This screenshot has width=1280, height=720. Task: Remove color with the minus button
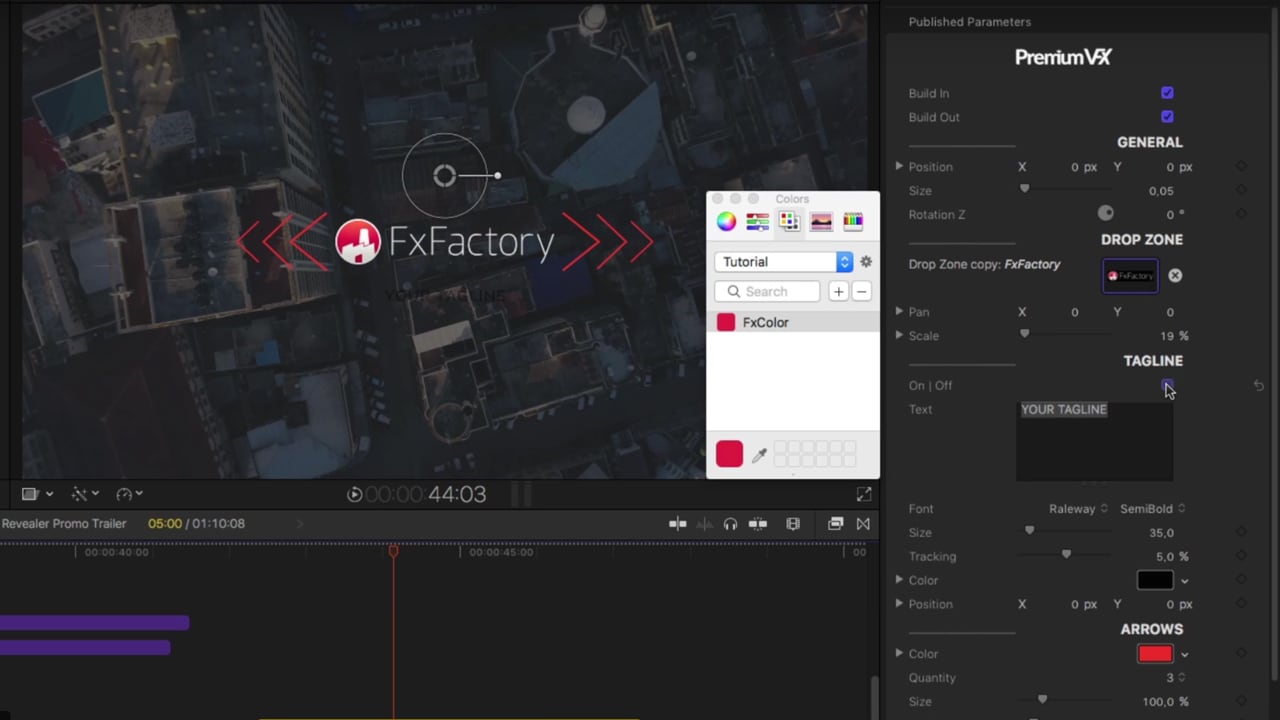861,291
